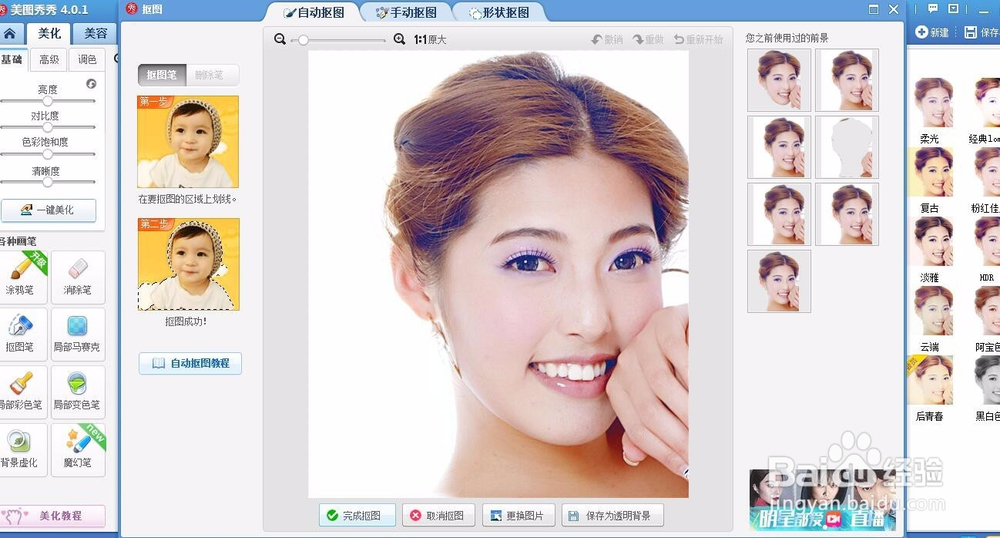Screen dimensions: 1000x538
Task: Select the 调色 sub-tab
Action: click(x=87, y=59)
